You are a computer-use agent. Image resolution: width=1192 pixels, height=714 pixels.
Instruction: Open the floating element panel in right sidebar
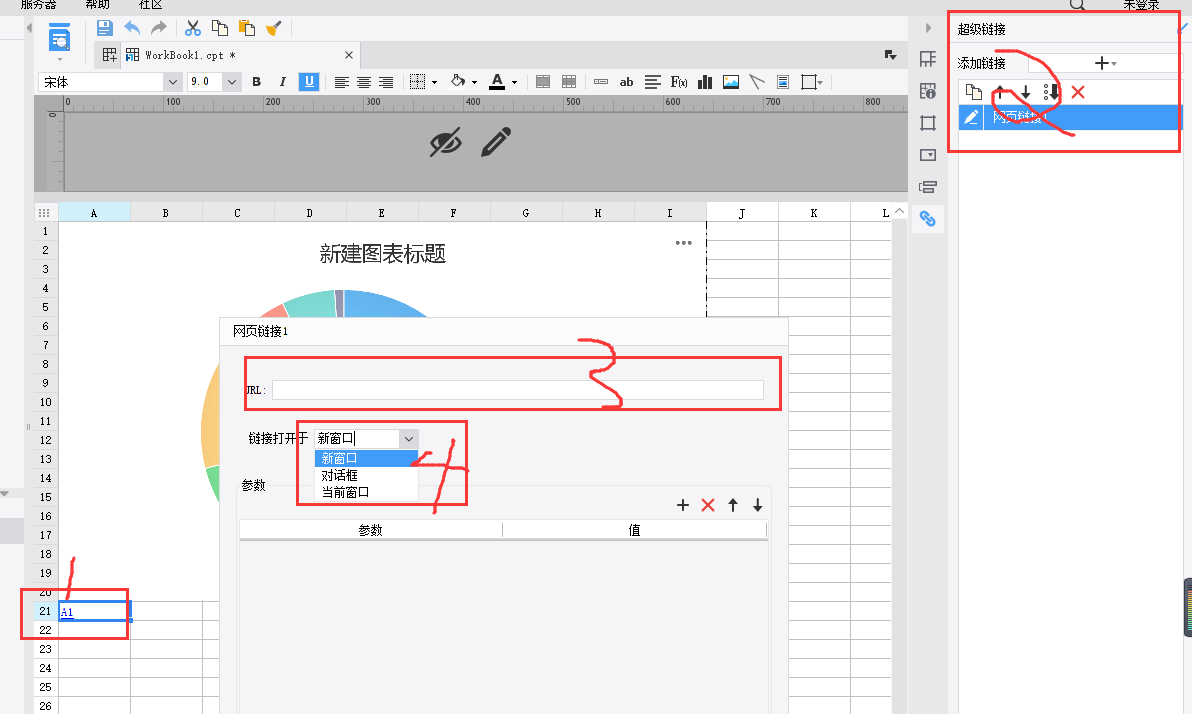click(927, 123)
